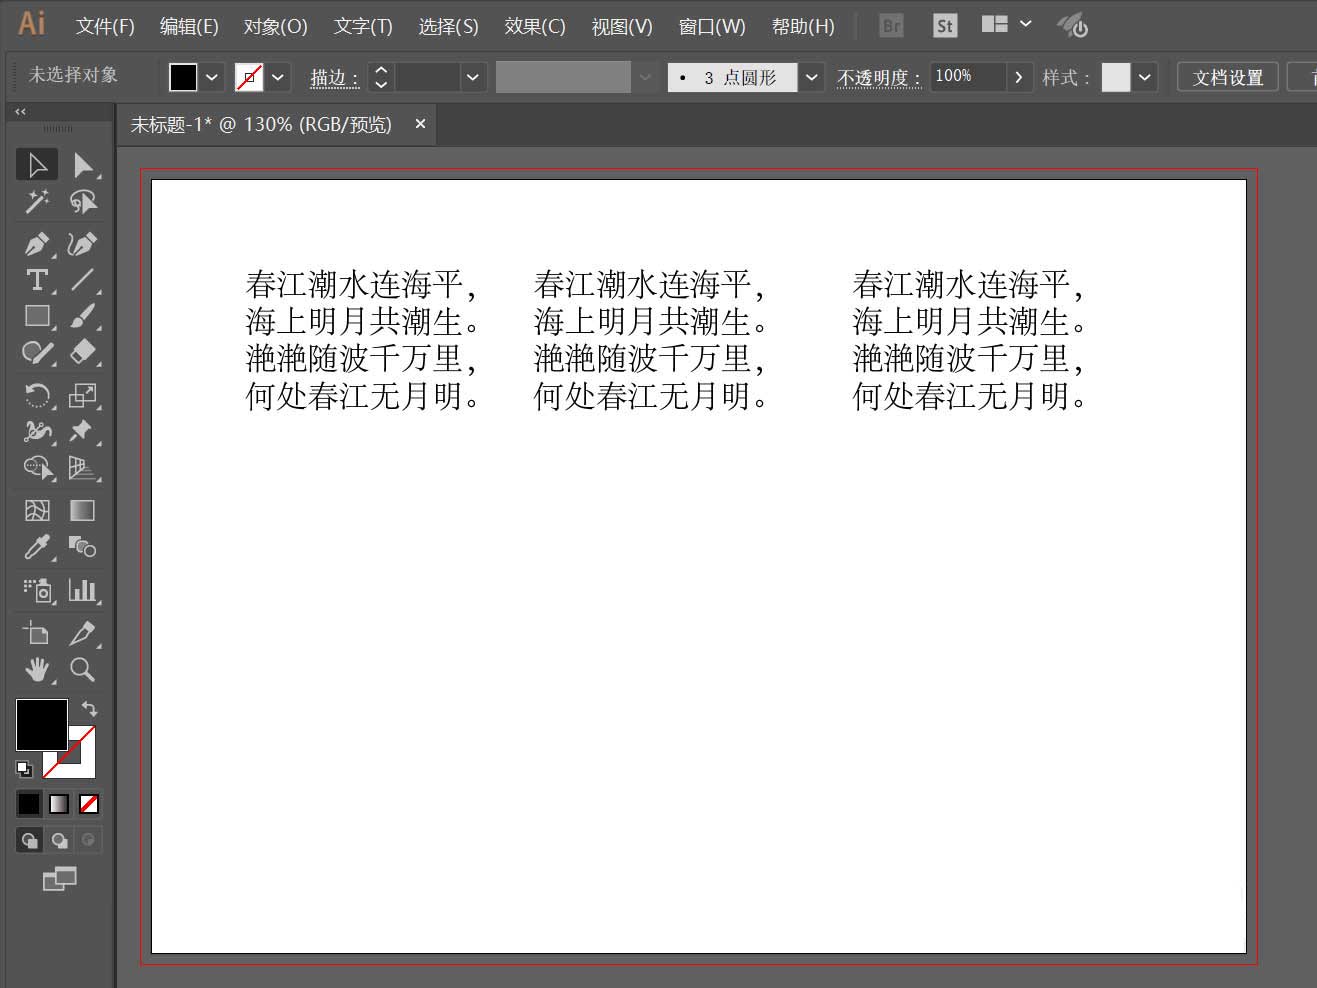
Task: Select the Symbol Sprayer tool
Action: (x=37, y=590)
